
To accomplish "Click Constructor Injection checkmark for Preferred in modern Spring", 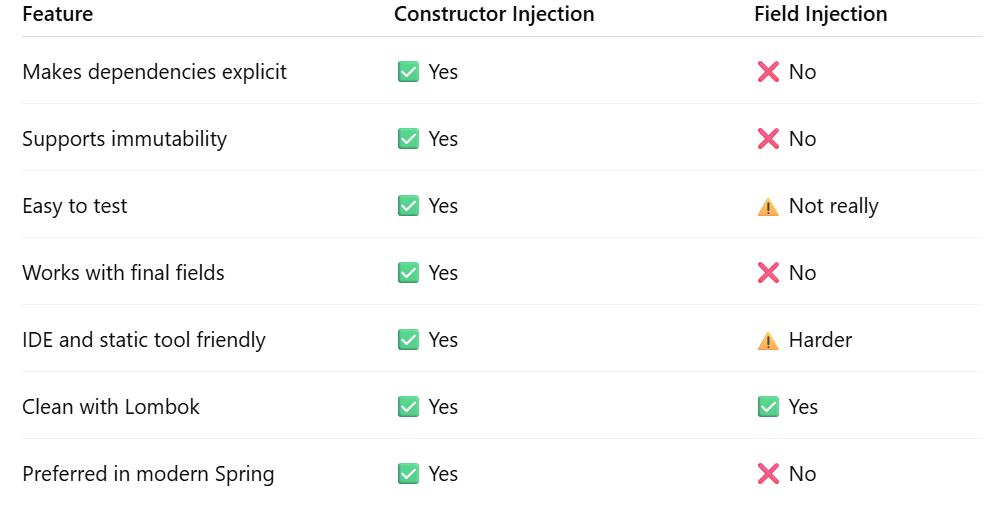I will pos(408,474).
